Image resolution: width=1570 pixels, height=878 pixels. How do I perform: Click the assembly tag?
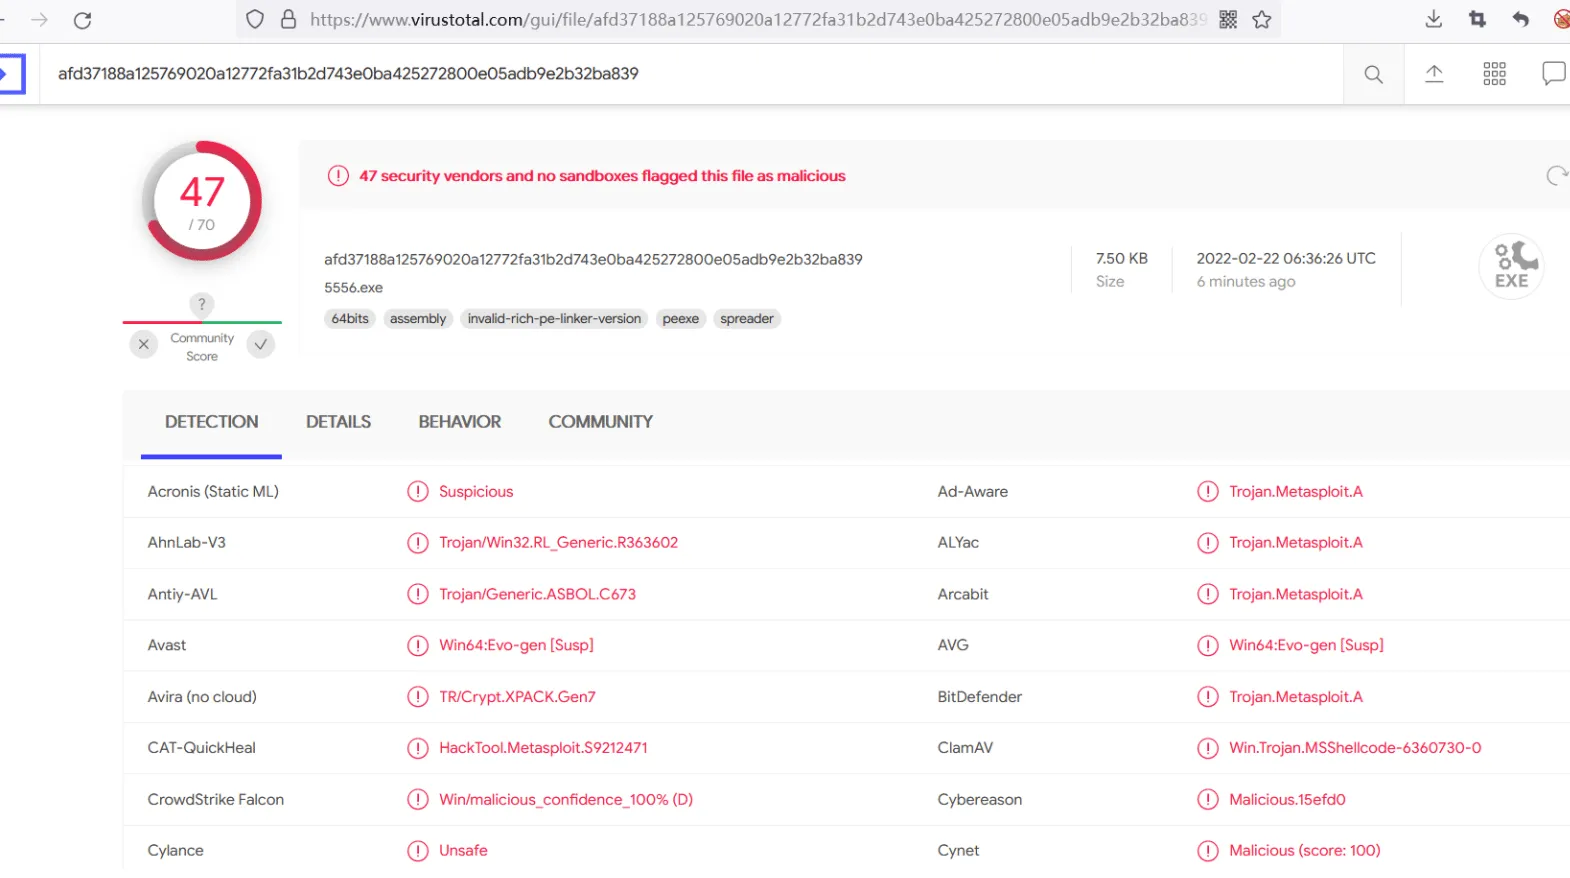[x=418, y=319]
